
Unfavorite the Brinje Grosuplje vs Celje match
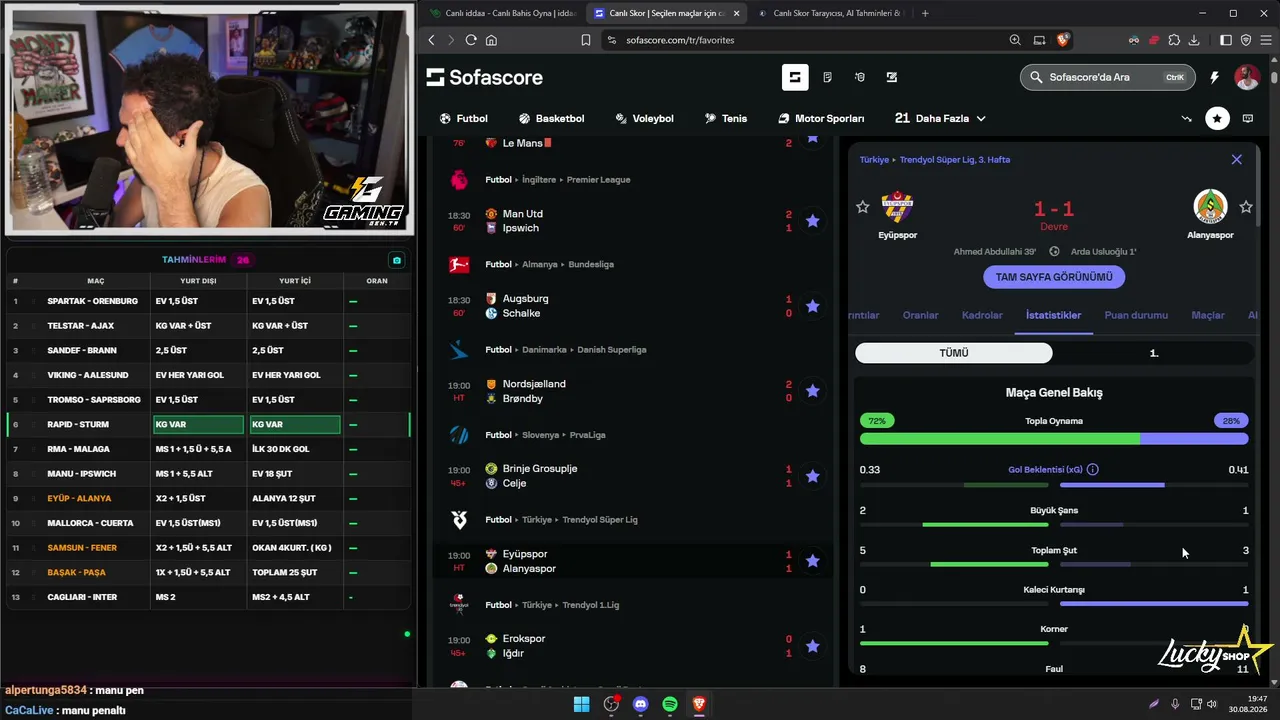tap(813, 476)
